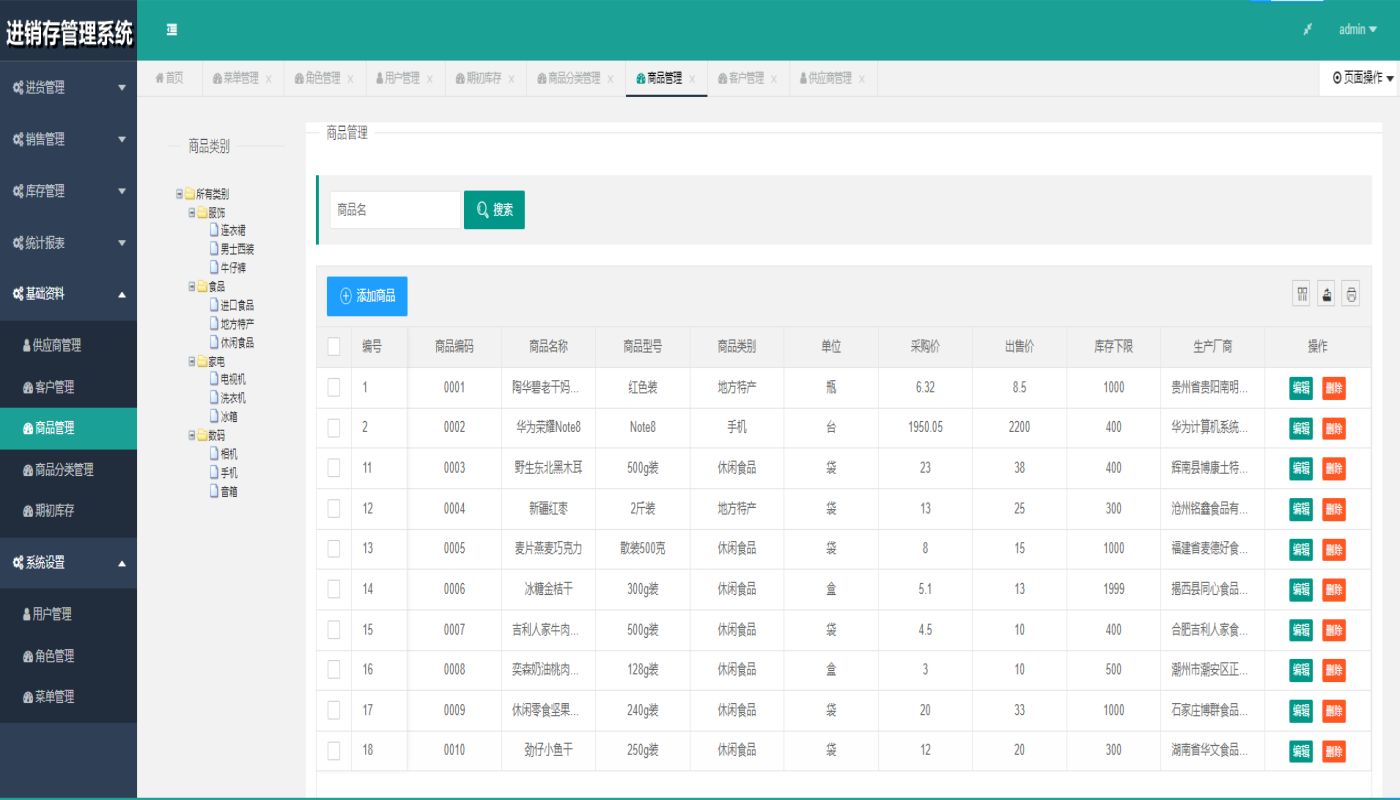Open 菜单管理 in the sidebar

(x=68, y=697)
